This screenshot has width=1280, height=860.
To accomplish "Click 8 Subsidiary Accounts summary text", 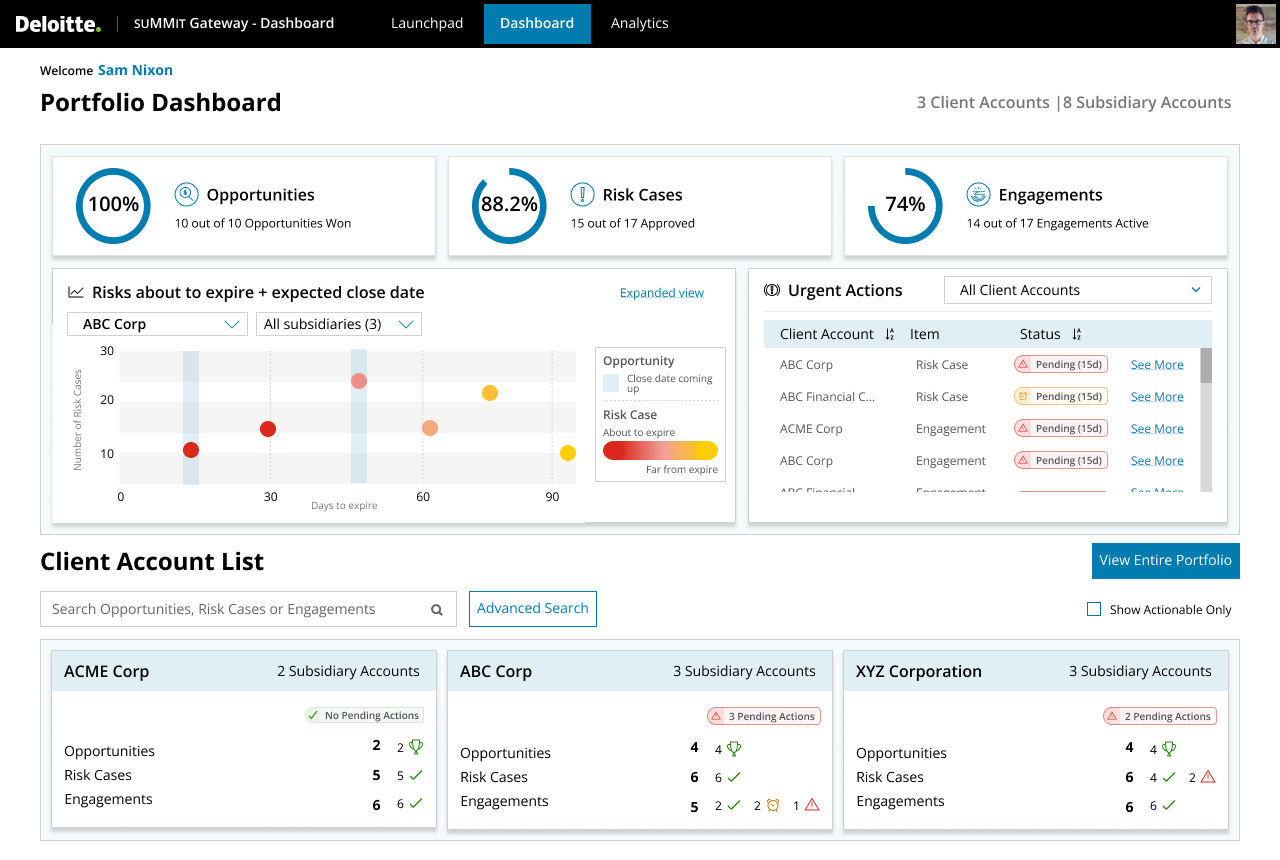I will (1147, 102).
